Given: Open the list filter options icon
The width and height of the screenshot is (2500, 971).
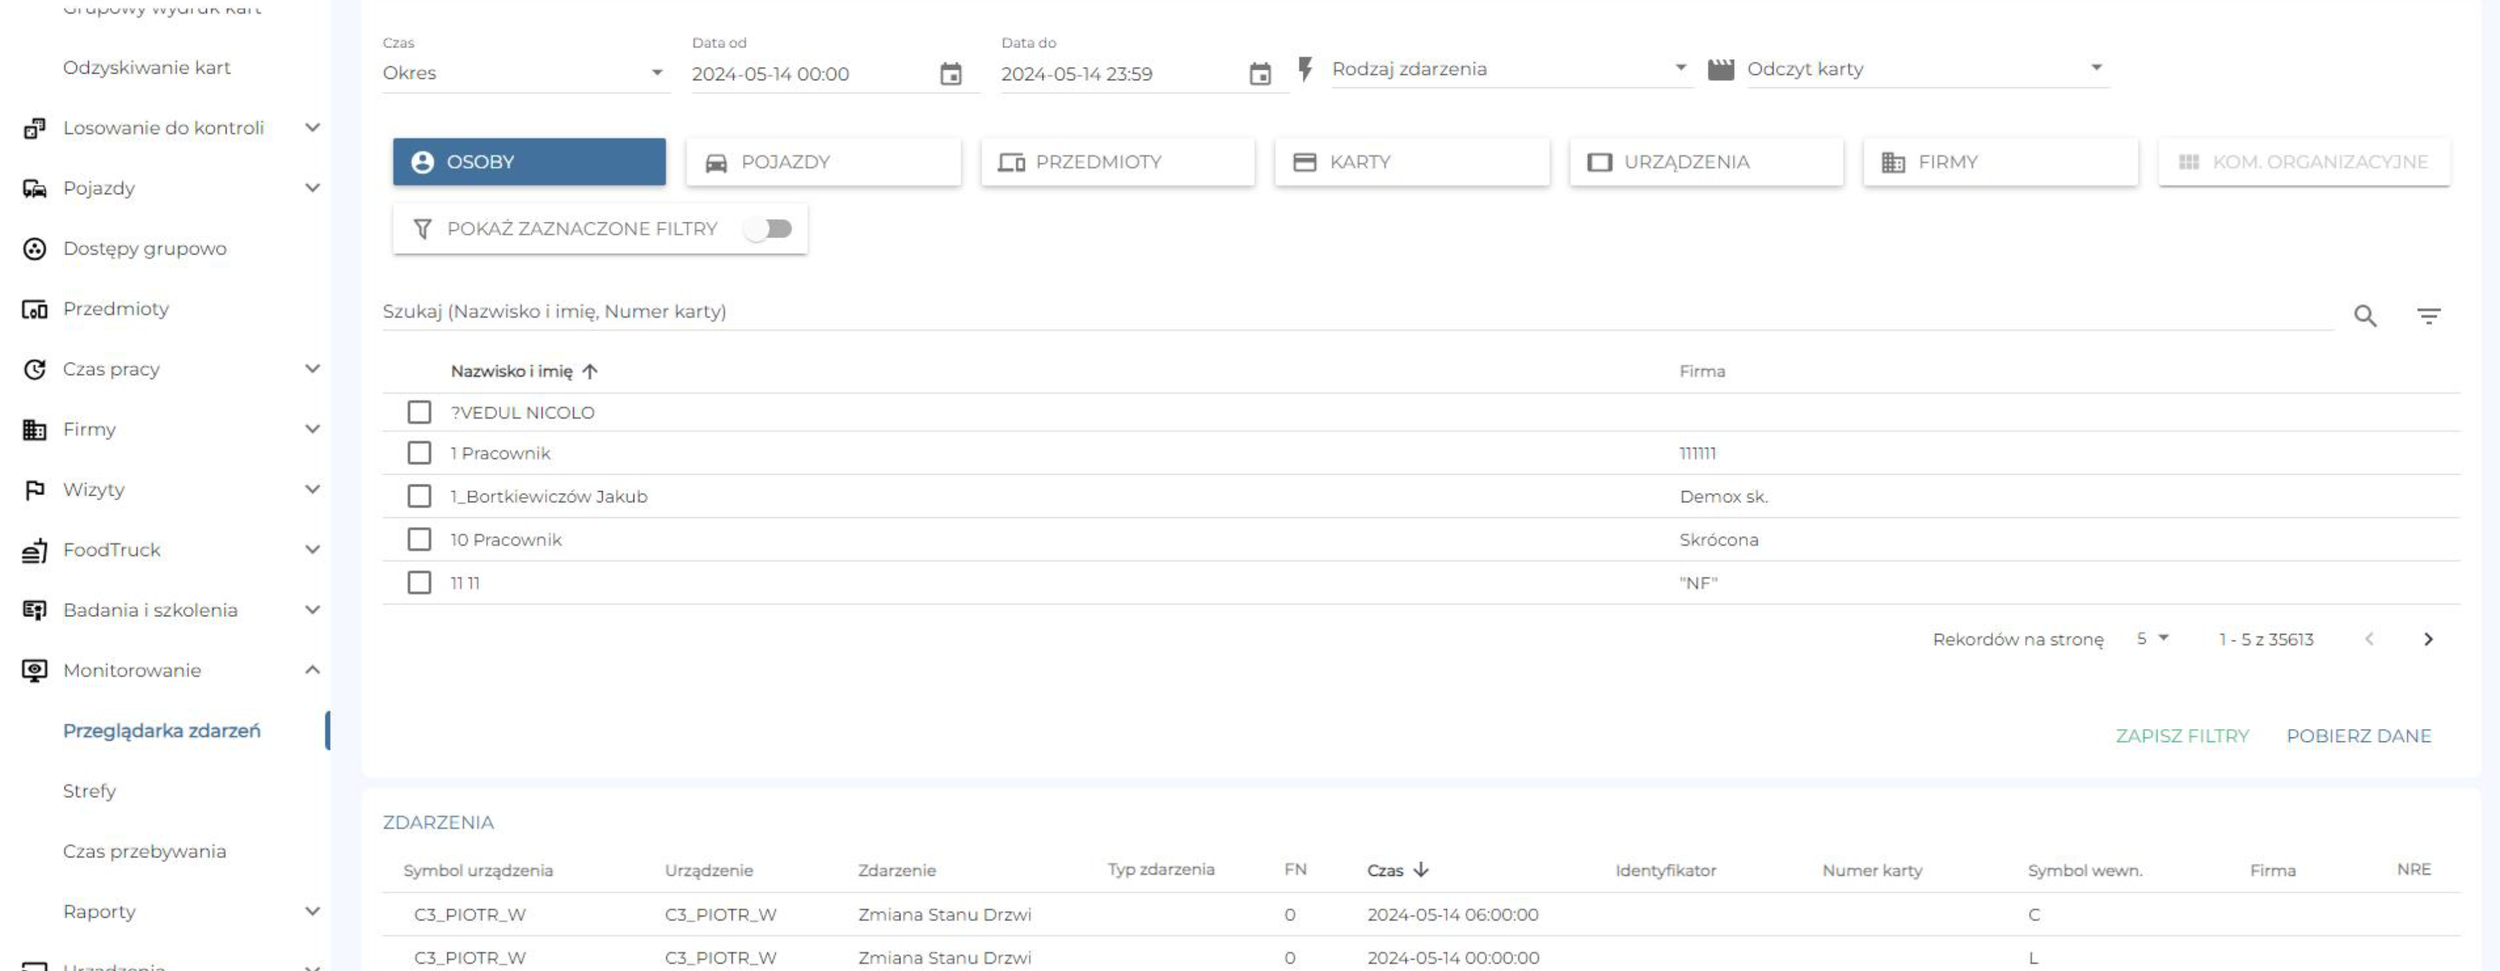Looking at the screenshot, I should pos(2429,316).
